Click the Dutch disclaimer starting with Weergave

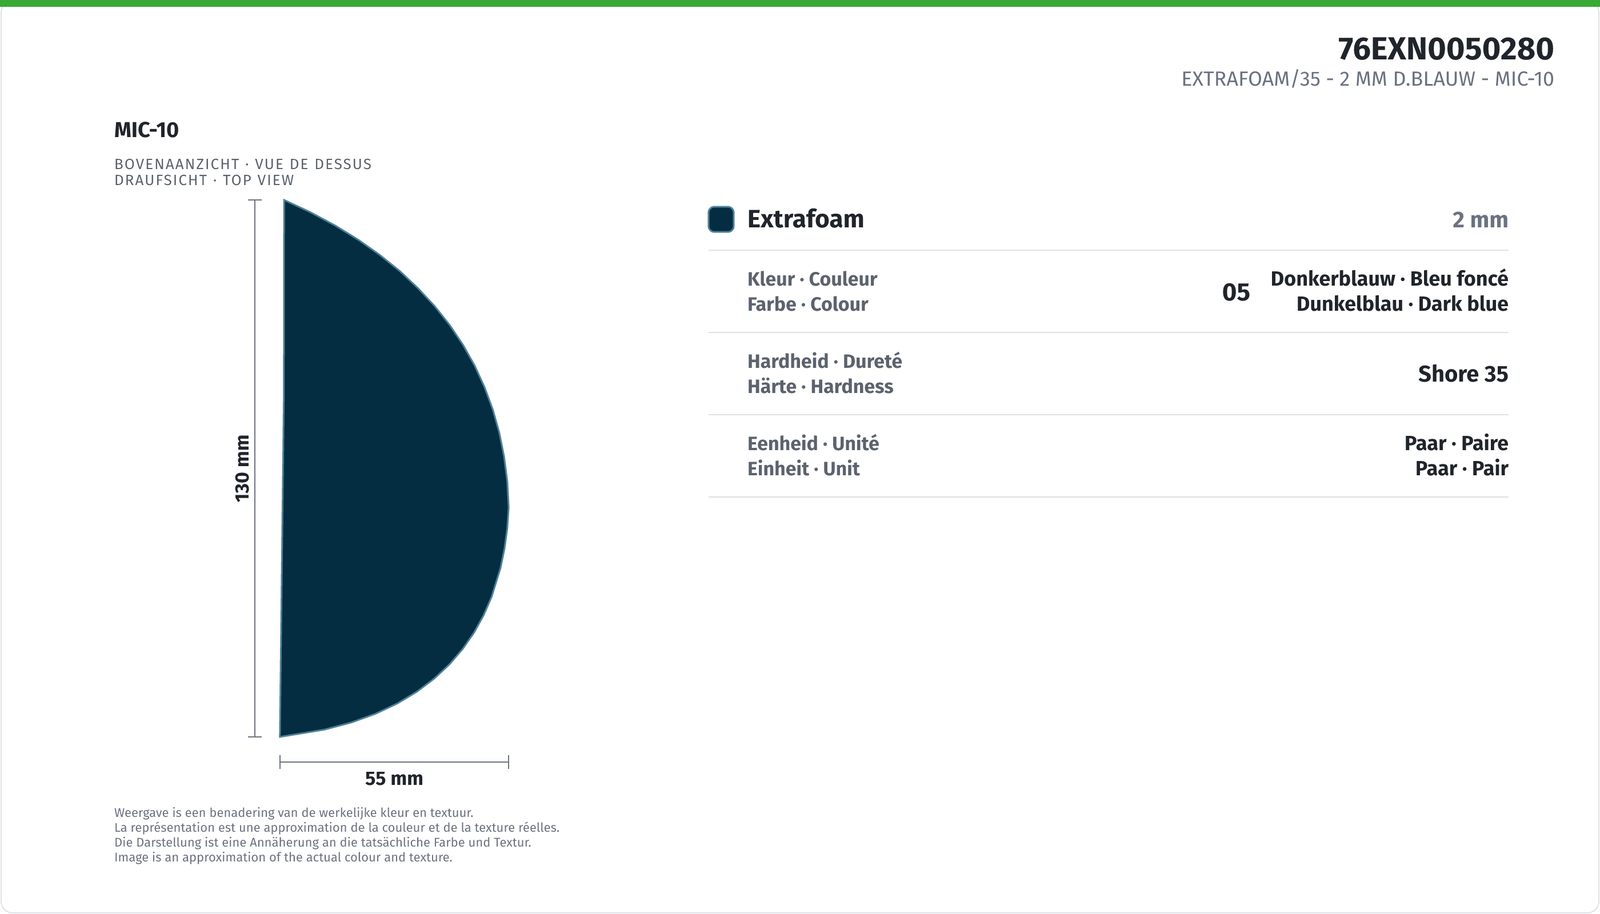[x=294, y=813]
